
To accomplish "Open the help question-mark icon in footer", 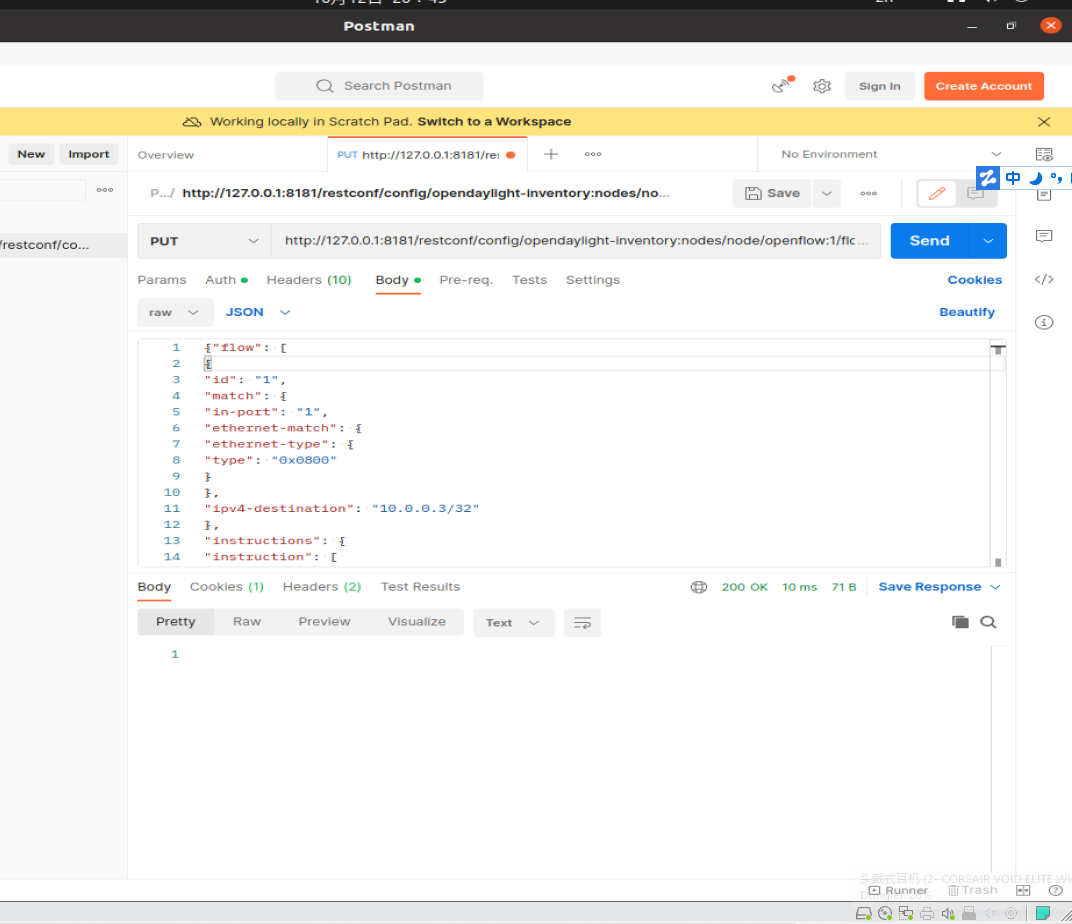I will pyautogui.click(x=1055, y=890).
